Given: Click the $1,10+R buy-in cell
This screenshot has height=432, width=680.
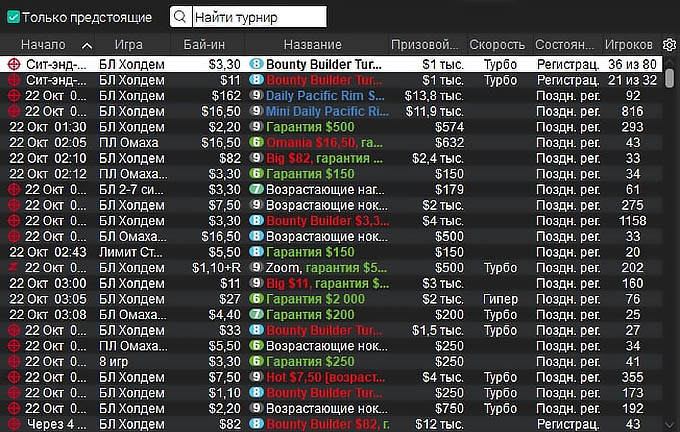Looking at the screenshot, I should (x=216, y=268).
